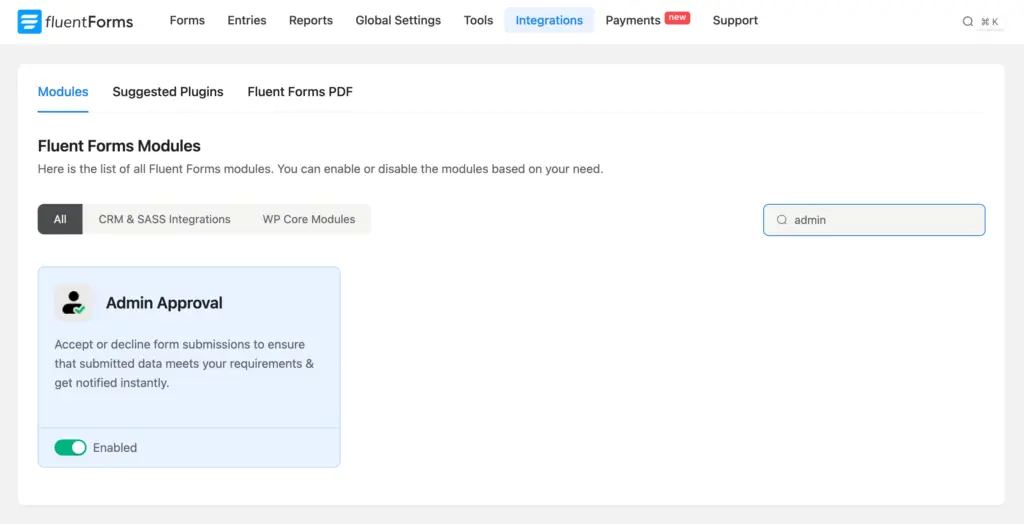Go to Reports
Viewport: 1024px width, 524px height.
[311, 20]
